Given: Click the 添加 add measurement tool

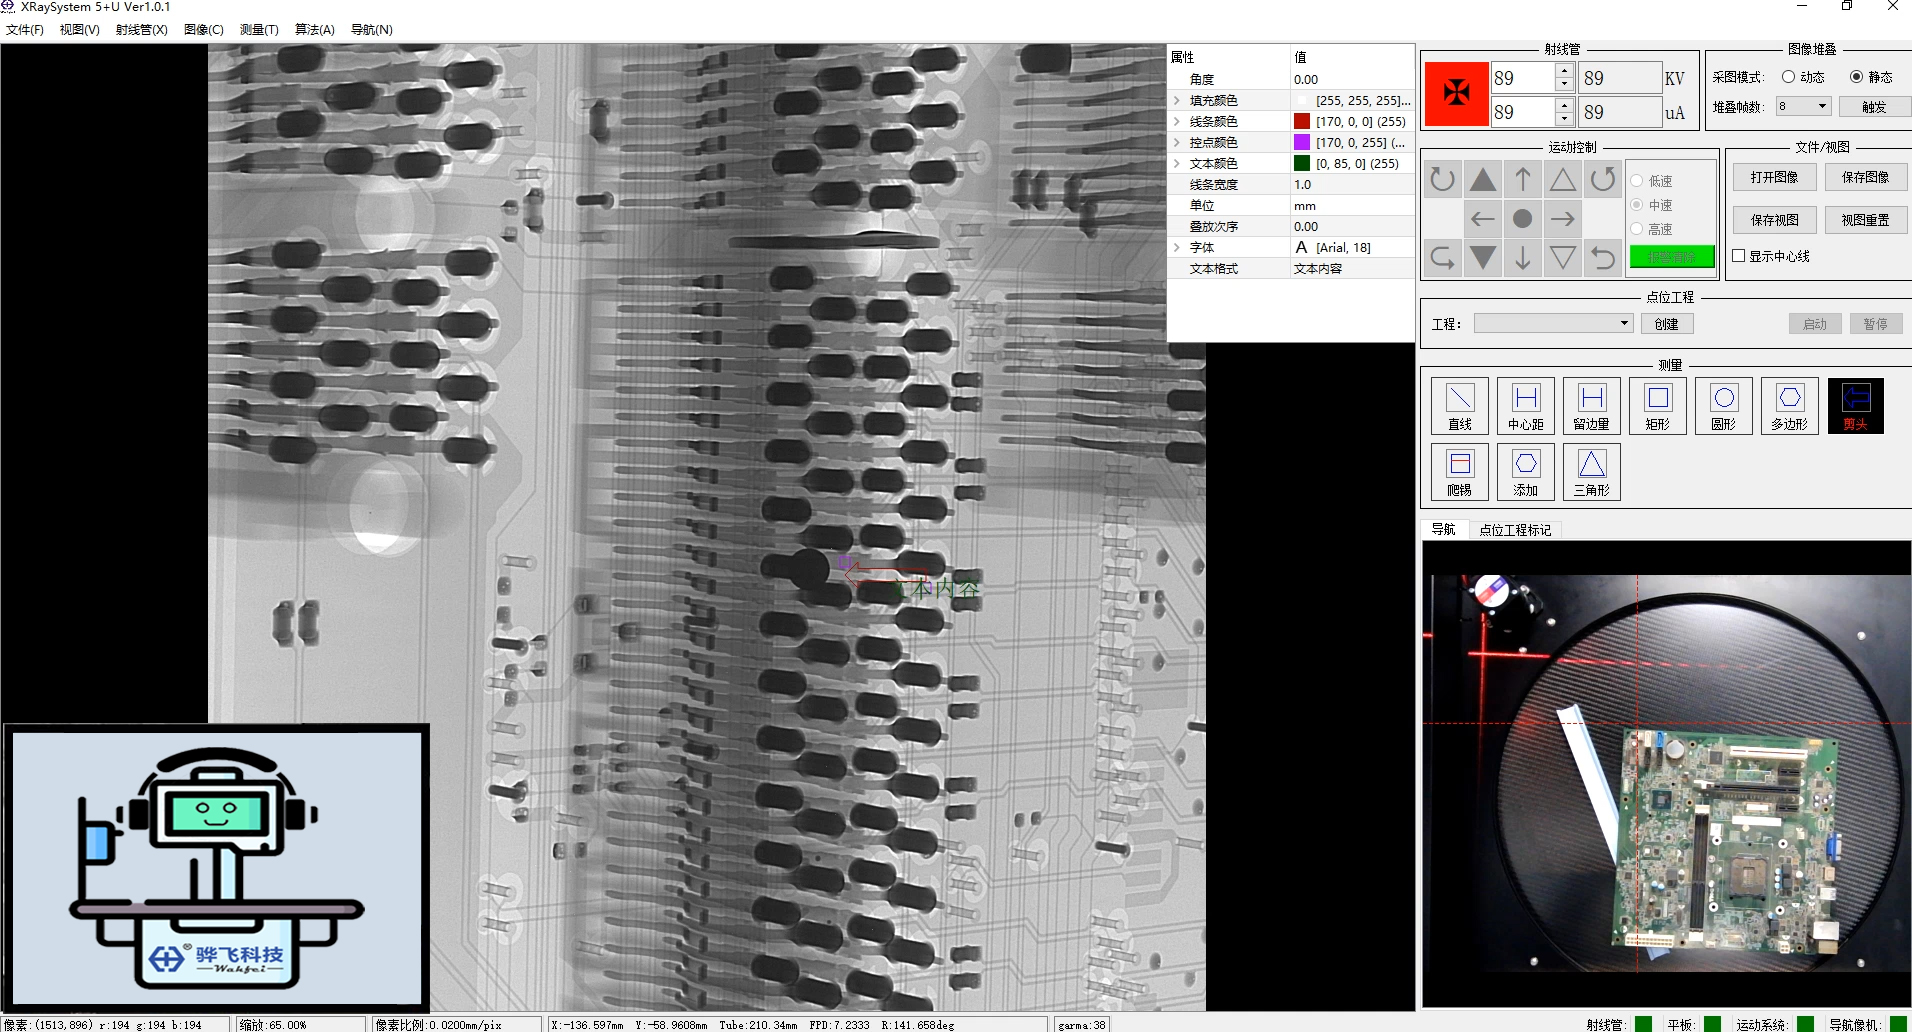Looking at the screenshot, I should tap(1526, 472).
